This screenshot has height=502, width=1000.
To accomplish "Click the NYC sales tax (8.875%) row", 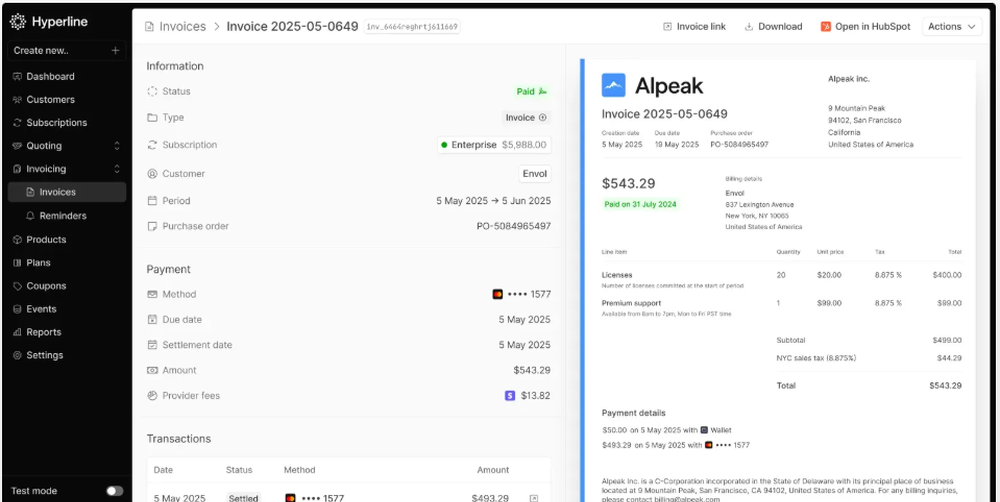I will [x=869, y=358].
